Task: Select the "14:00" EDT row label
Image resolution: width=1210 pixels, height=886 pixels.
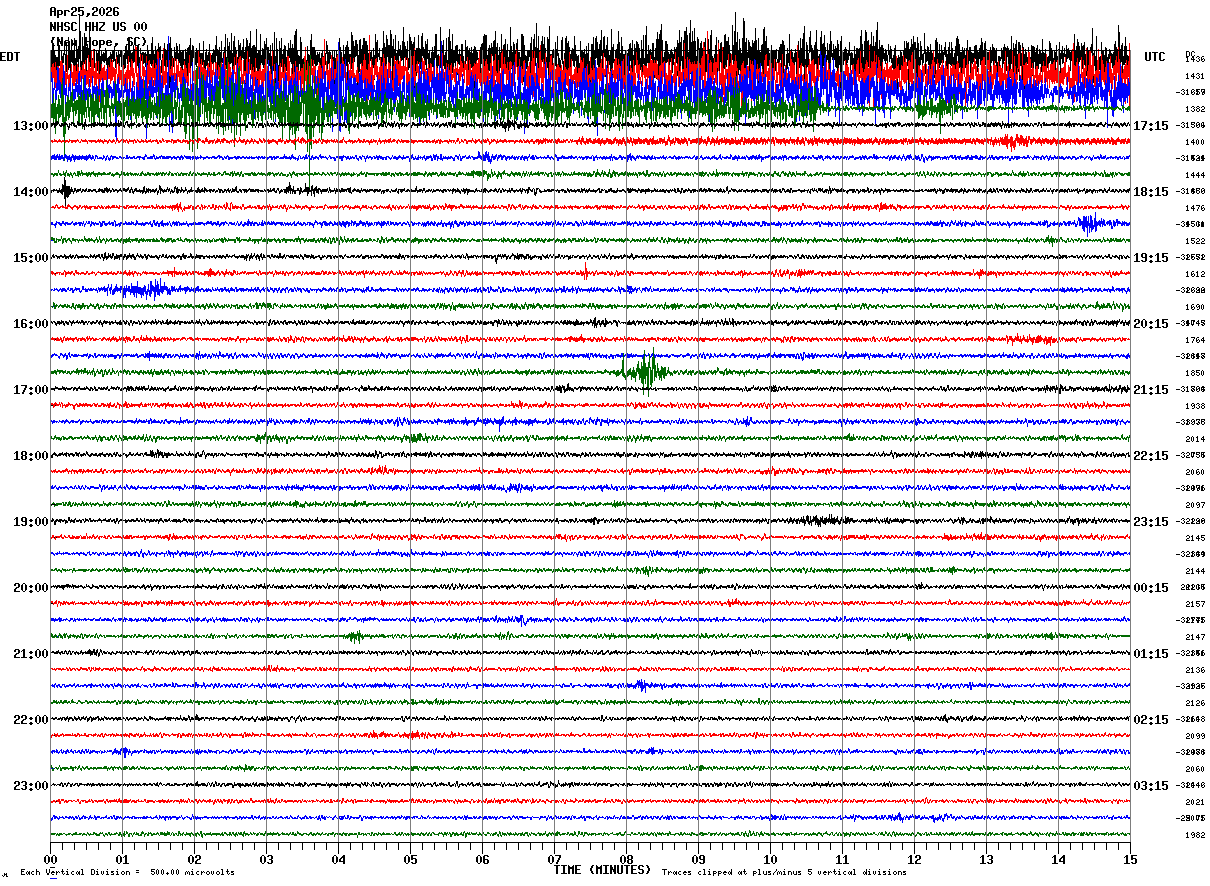Action: (x=31, y=192)
